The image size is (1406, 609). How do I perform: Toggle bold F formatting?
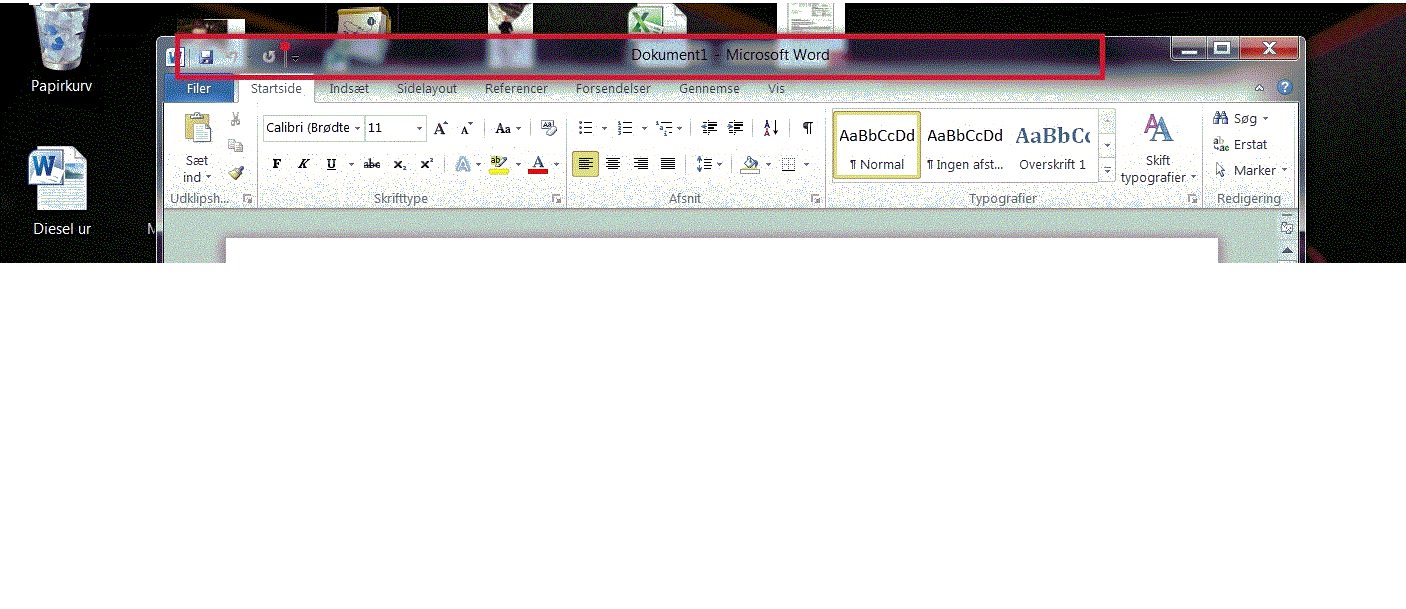(x=277, y=164)
